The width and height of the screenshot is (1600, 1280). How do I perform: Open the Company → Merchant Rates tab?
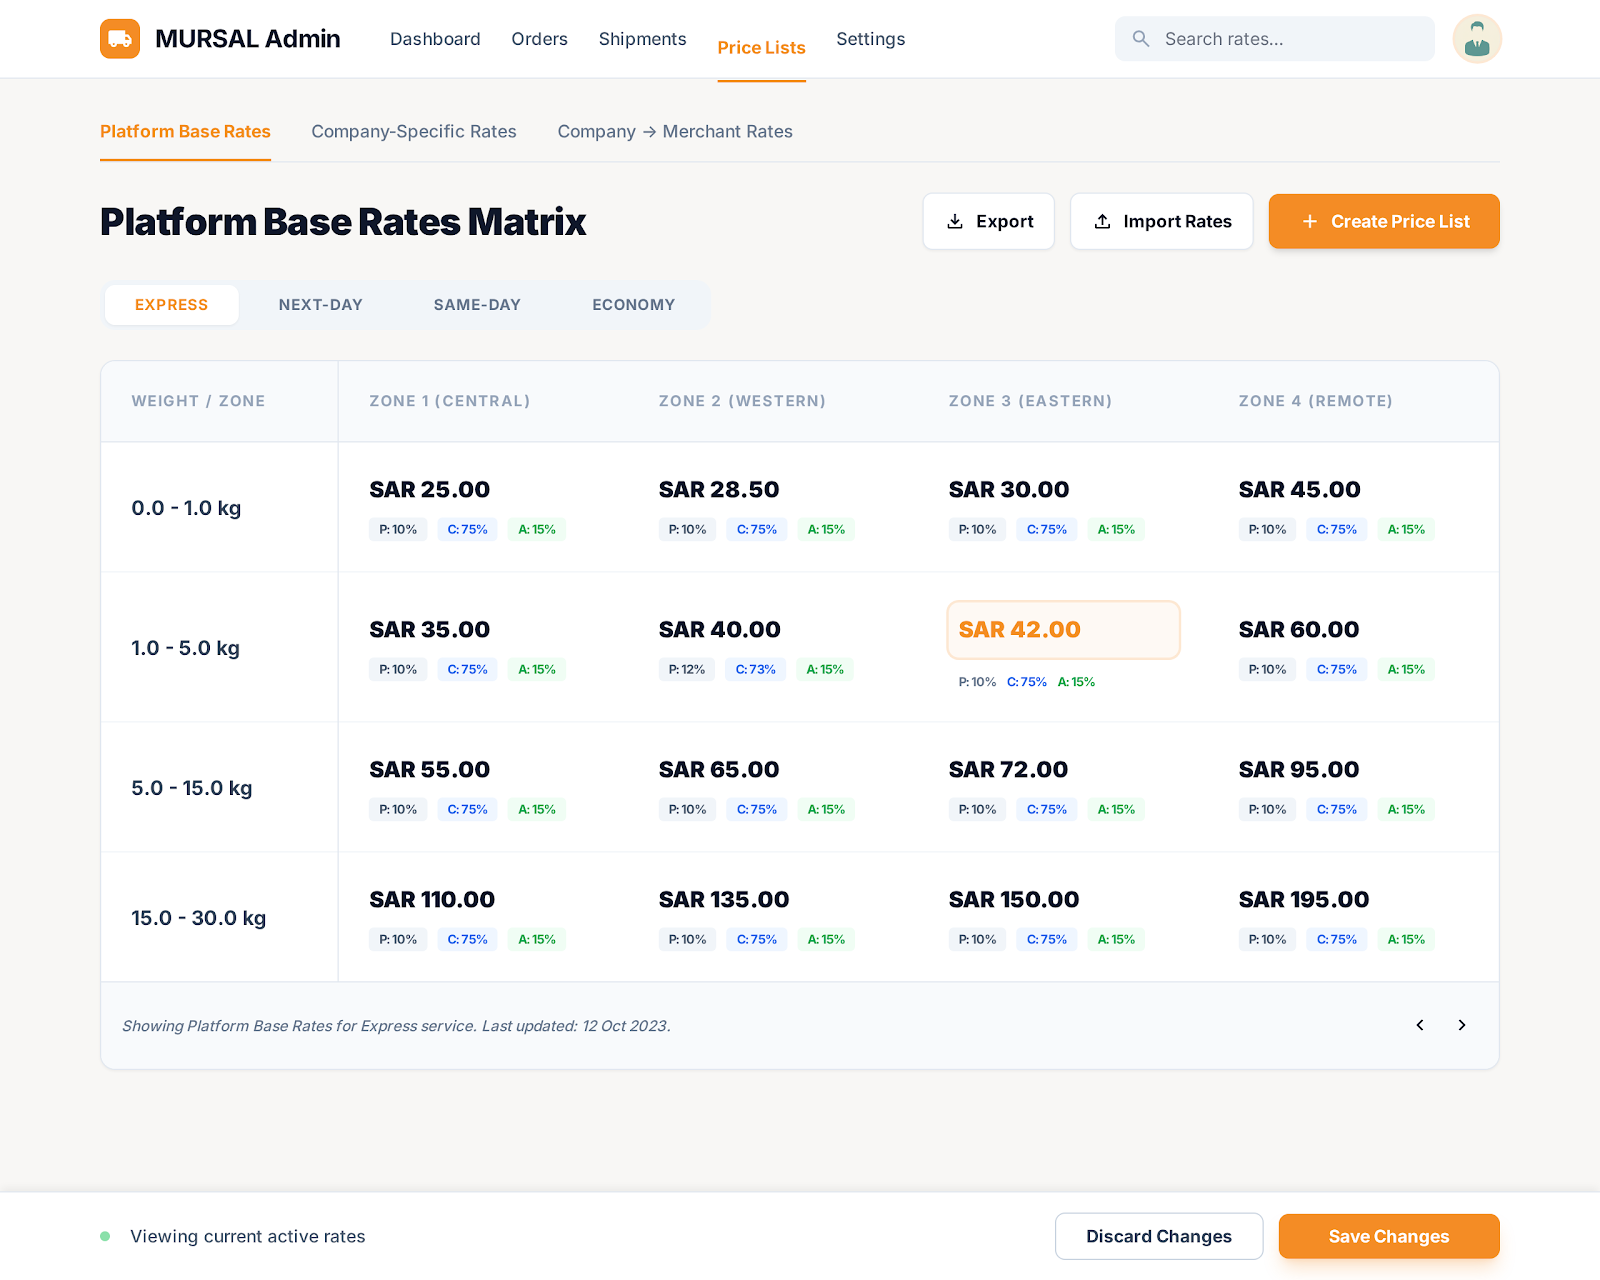pyautogui.click(x=675, y=131)
